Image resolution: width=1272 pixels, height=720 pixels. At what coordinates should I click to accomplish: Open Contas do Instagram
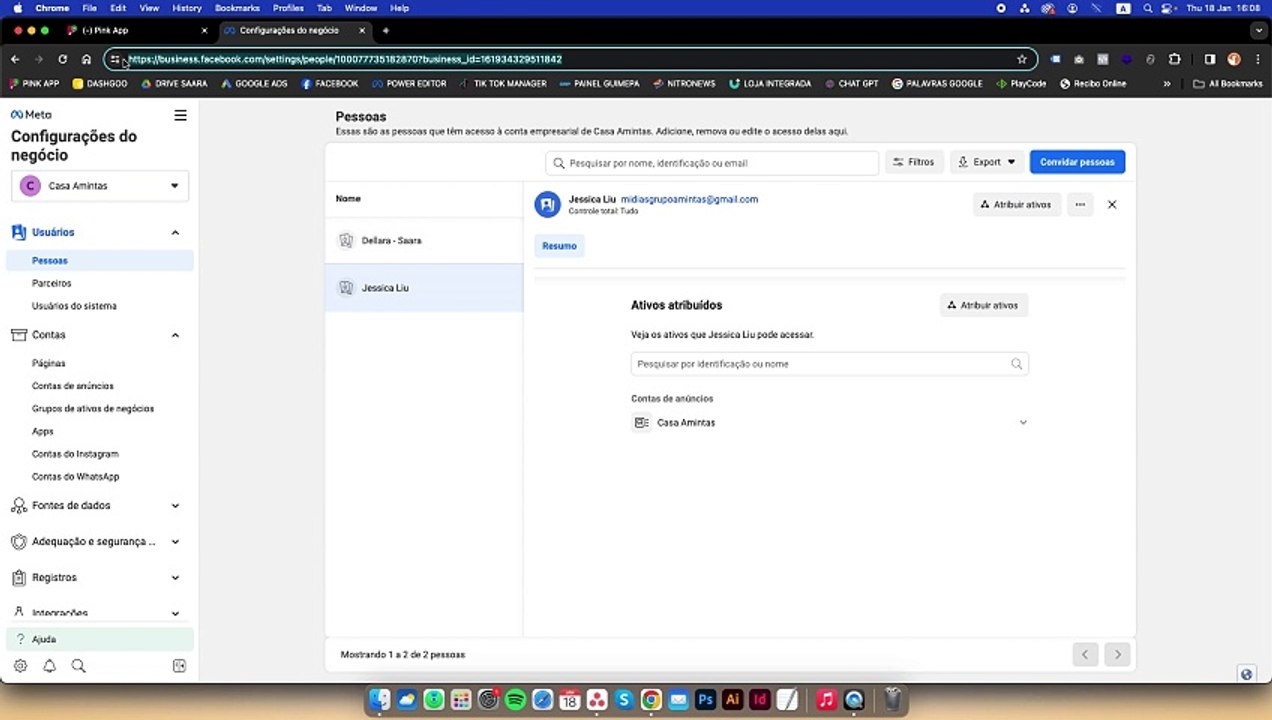point(75,454)
